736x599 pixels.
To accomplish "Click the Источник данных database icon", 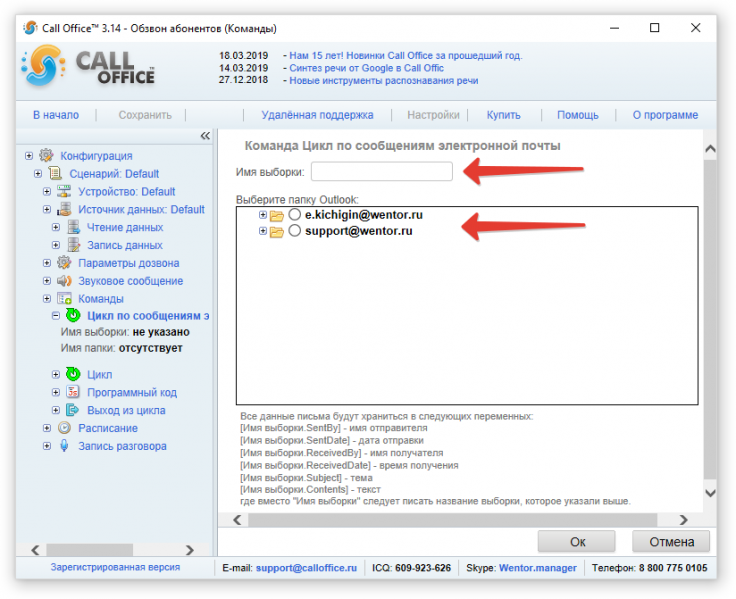I will [64, 209].
